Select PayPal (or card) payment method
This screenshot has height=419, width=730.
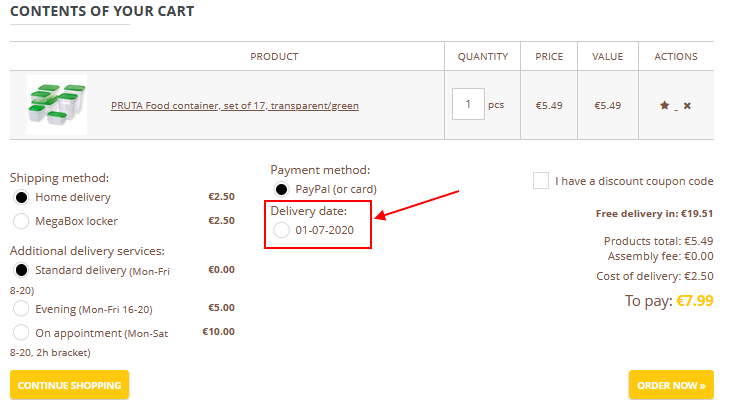pos(282,189)
